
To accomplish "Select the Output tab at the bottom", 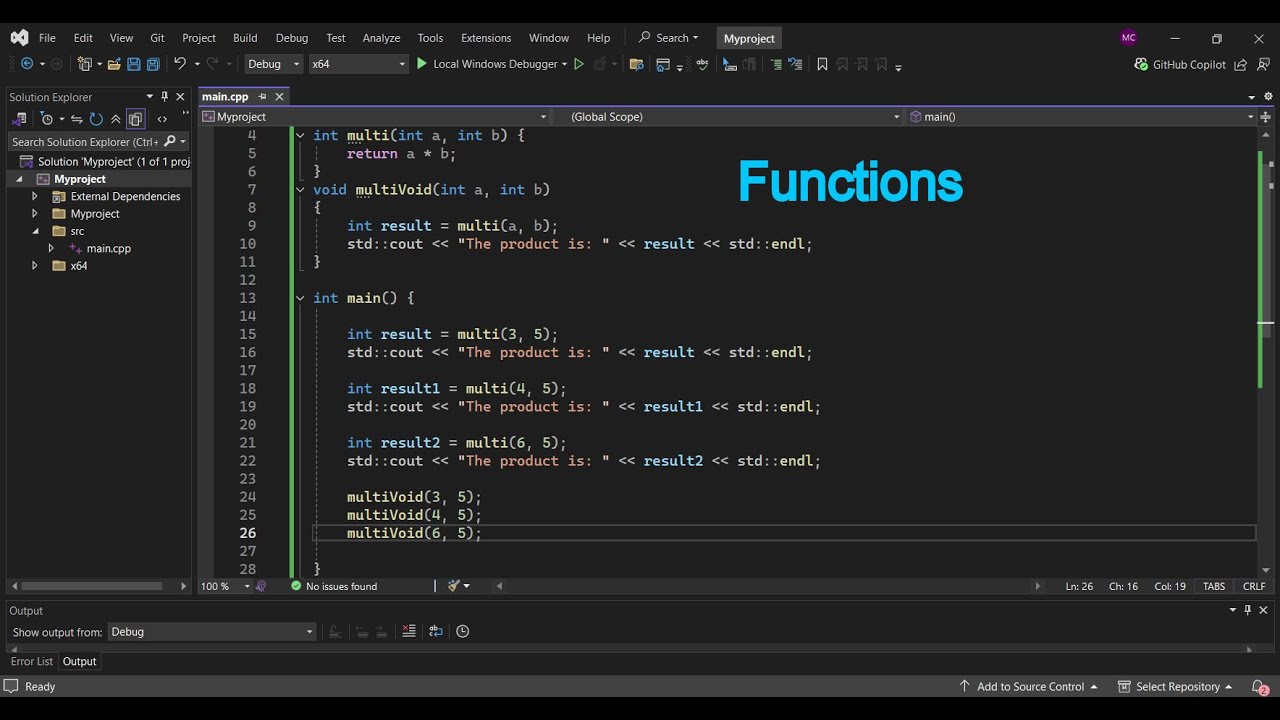I will pyautogui.click(x=80, y=661).
